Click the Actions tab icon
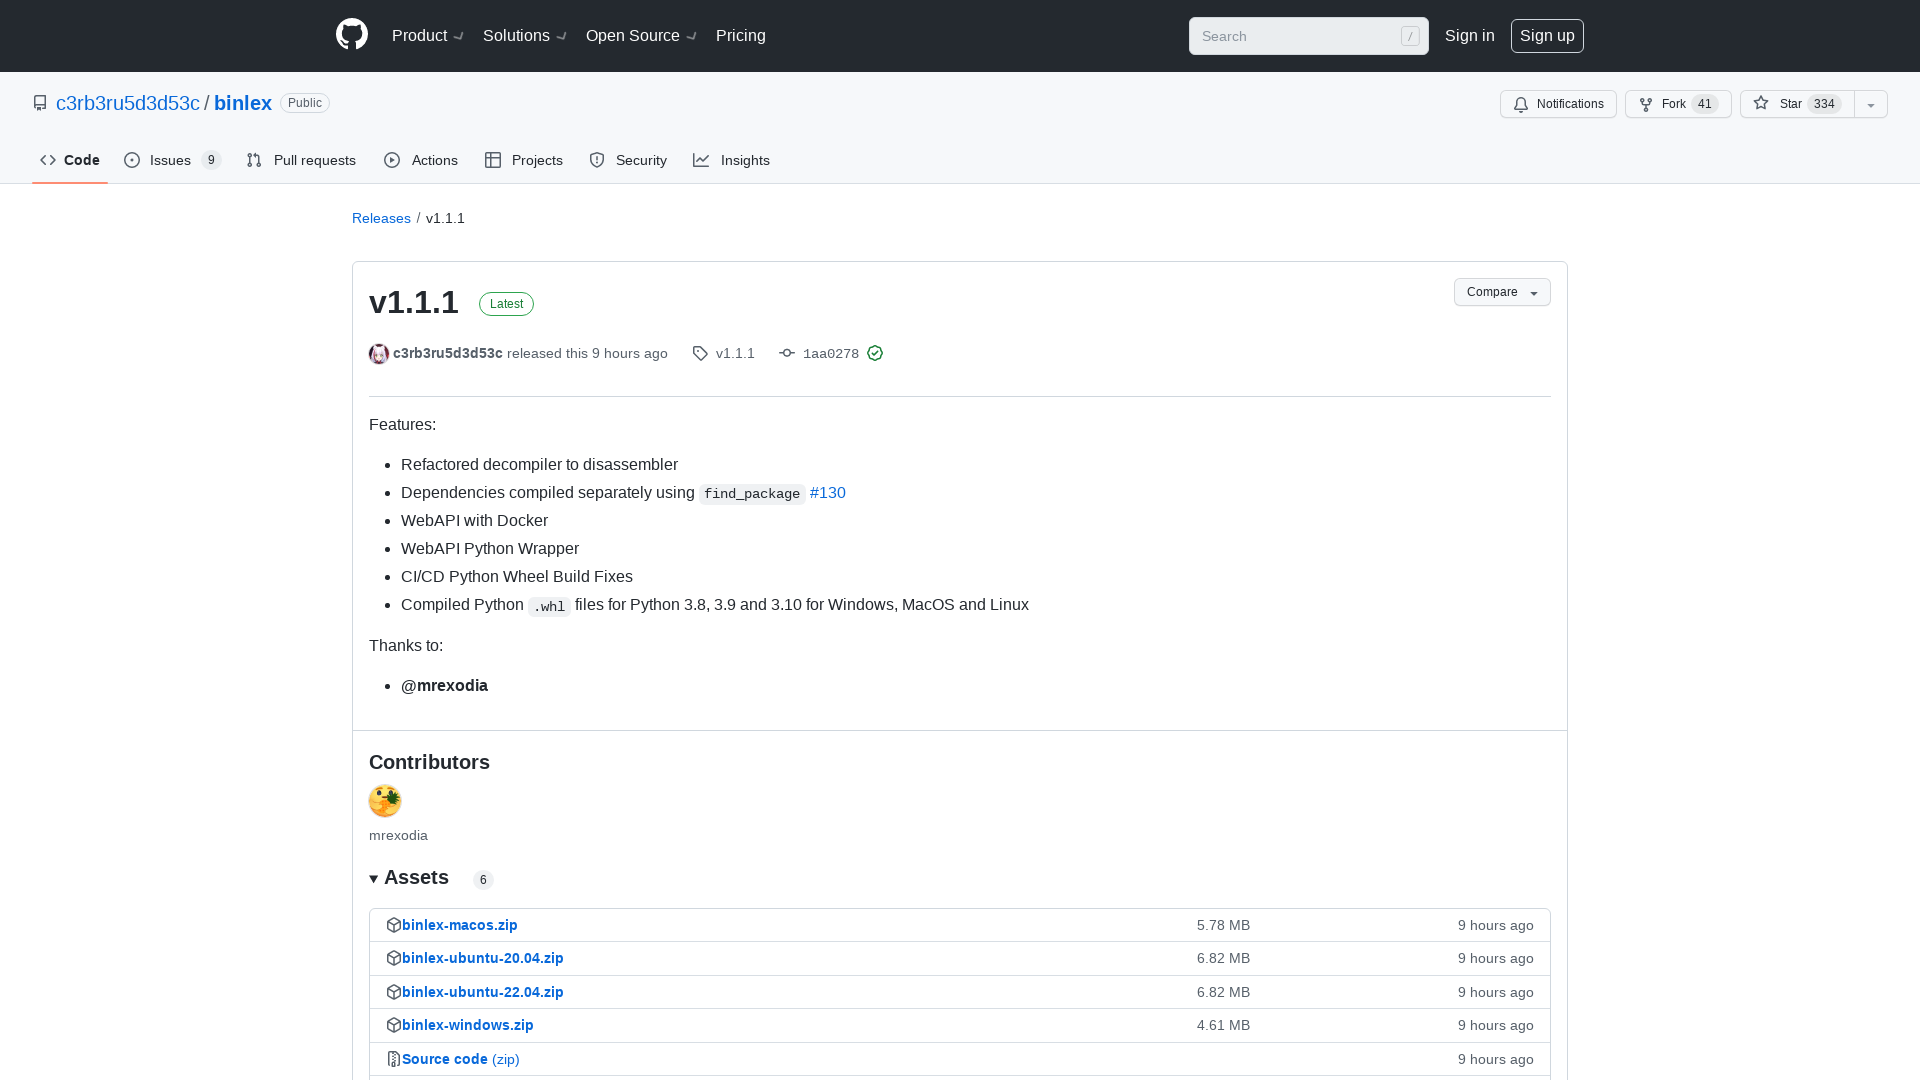This screenshot has width=1920, height=1080. [x=393, y=160]
